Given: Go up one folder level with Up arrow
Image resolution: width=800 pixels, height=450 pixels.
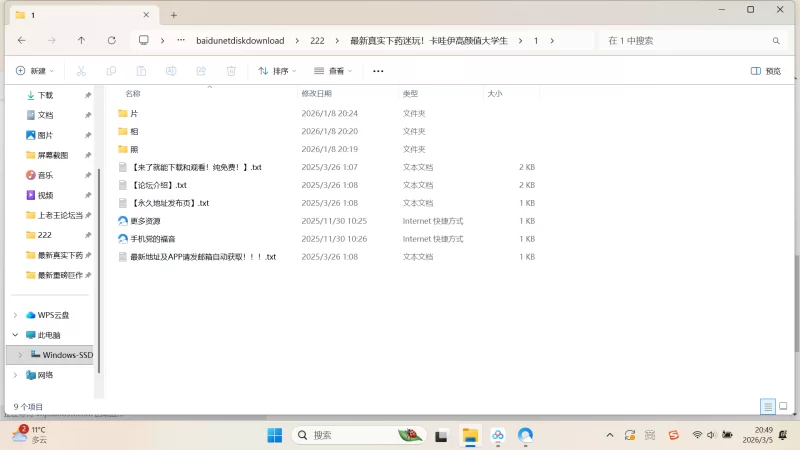Looking at the screenshot, I should [x=81, y=40].
